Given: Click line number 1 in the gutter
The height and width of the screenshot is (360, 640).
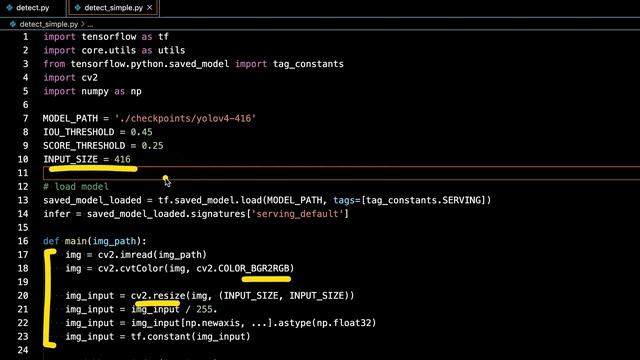Looking at the screenshot, I should (x=25, y=37).
